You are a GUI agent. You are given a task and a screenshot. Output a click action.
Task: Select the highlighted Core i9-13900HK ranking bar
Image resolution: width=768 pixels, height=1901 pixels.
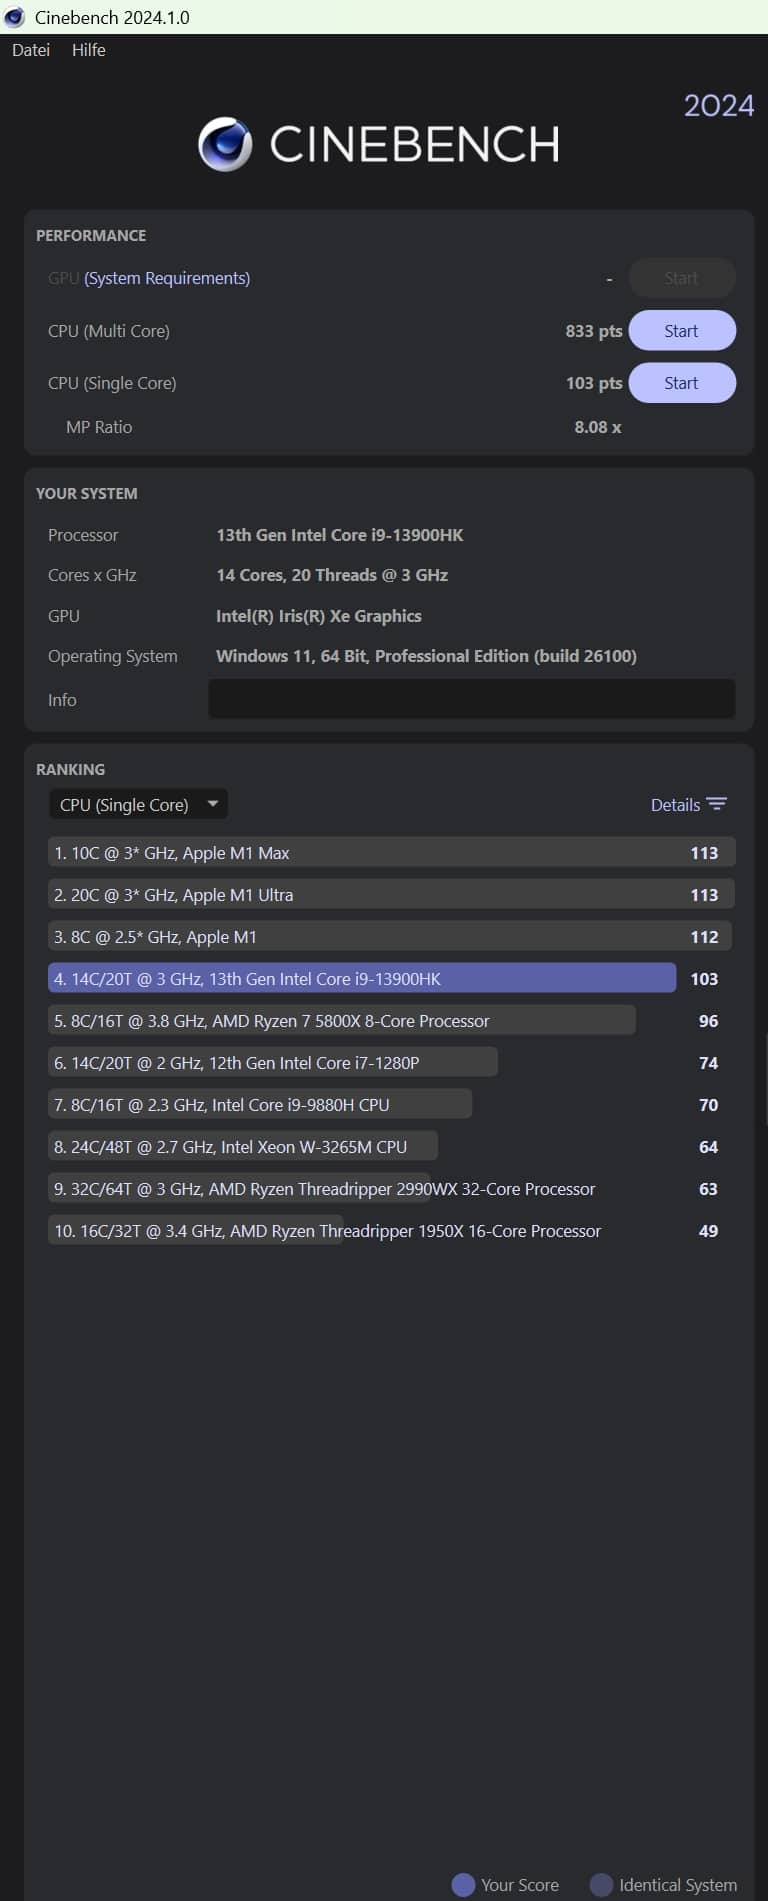click(x=362, y=979)
